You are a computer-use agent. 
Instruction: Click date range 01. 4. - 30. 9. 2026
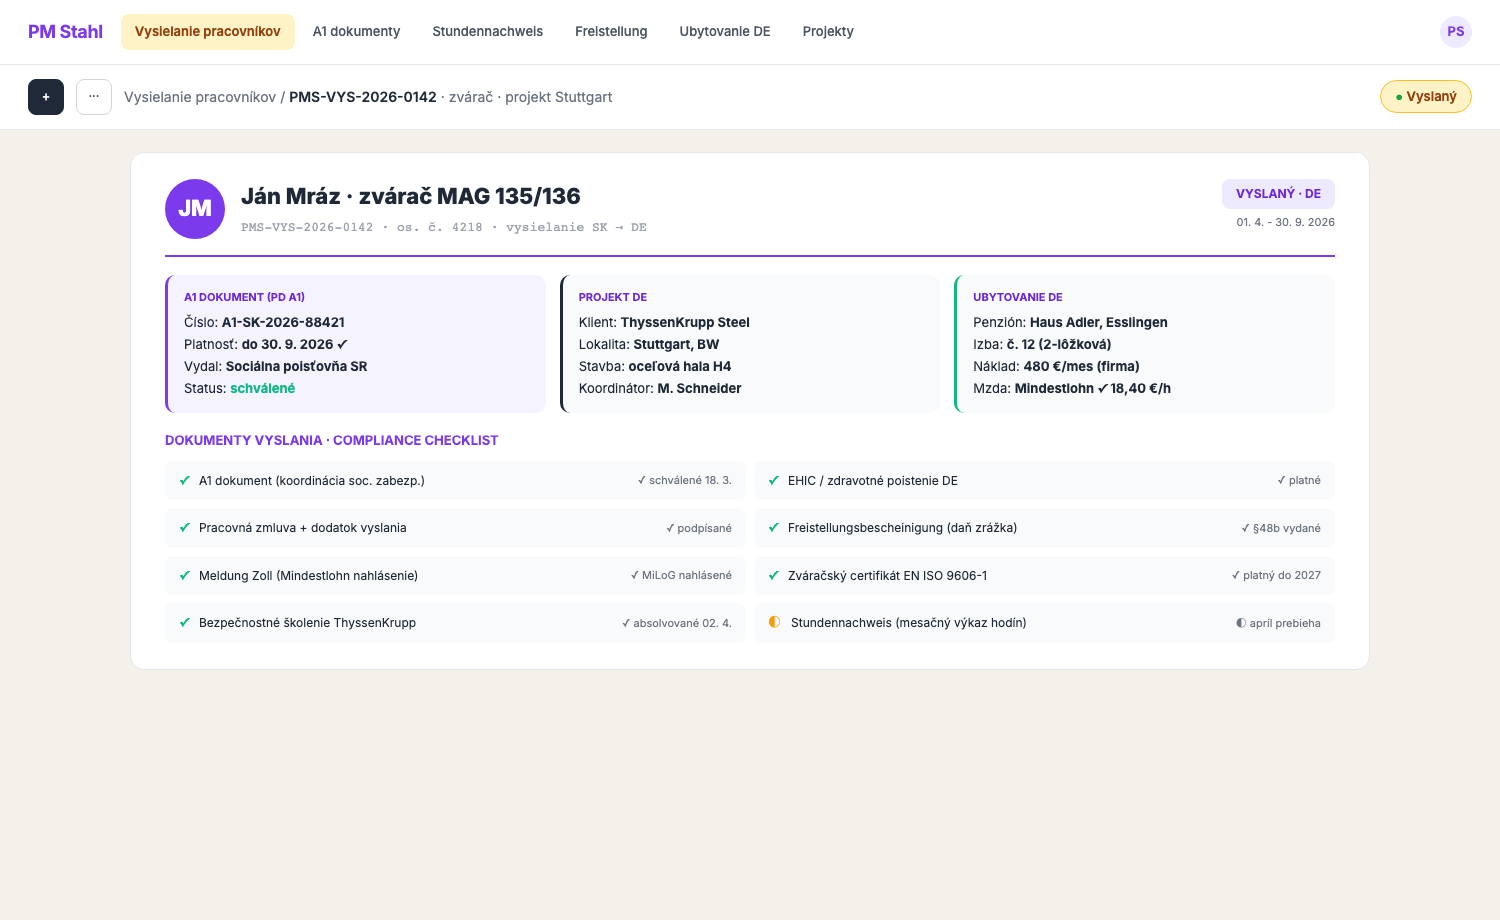point(1285,222)
